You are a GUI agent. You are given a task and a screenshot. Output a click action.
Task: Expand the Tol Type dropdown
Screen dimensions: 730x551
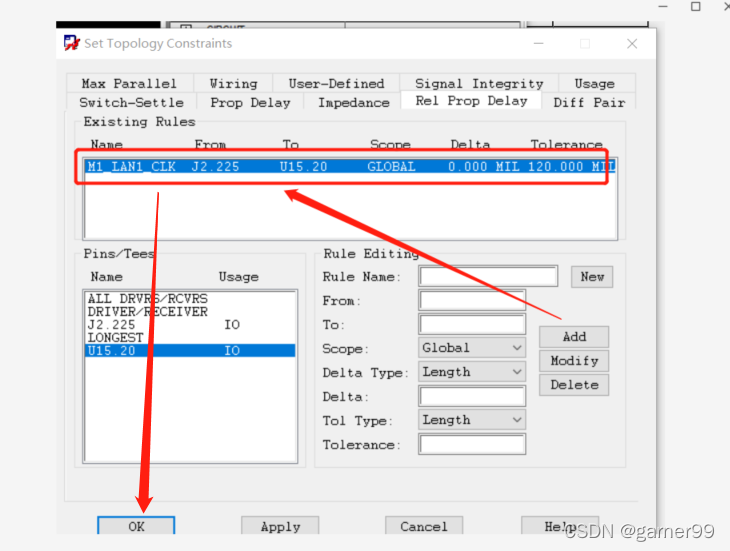473,420
